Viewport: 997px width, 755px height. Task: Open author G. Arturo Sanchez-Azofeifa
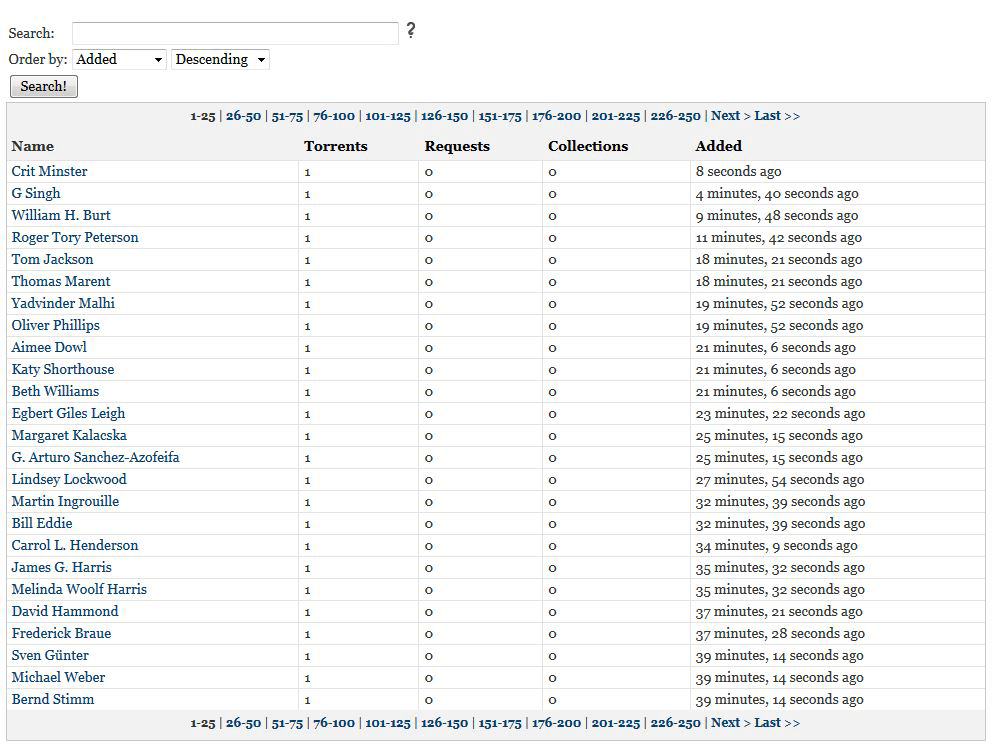(x=95, y=457)
